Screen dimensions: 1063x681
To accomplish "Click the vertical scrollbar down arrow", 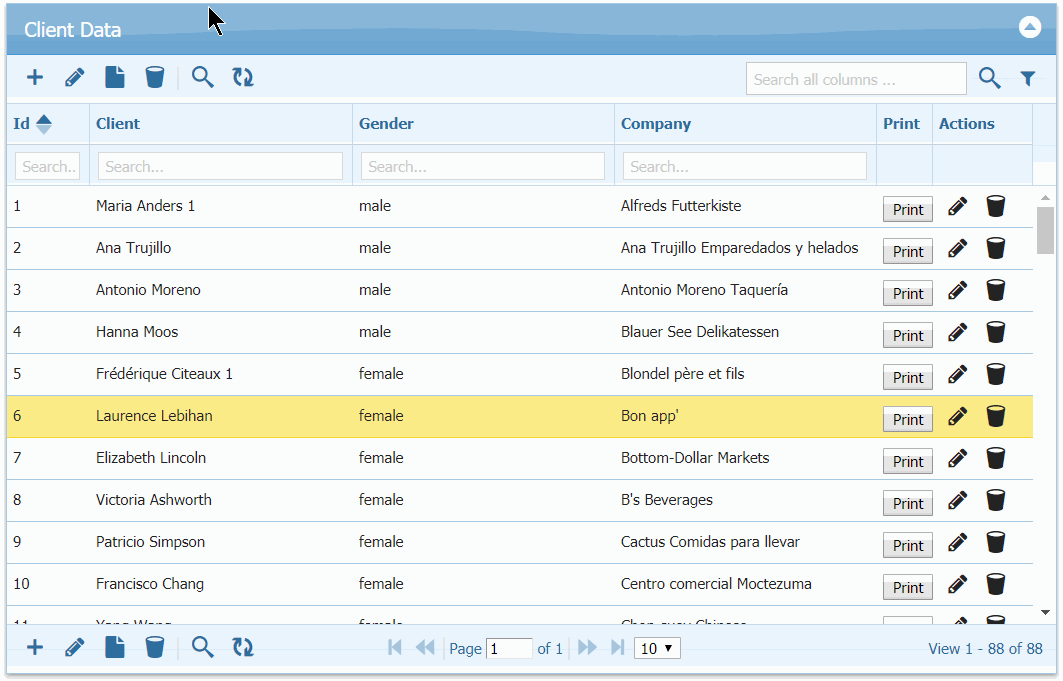I will pyautogui.click(x=1046, y=612).
